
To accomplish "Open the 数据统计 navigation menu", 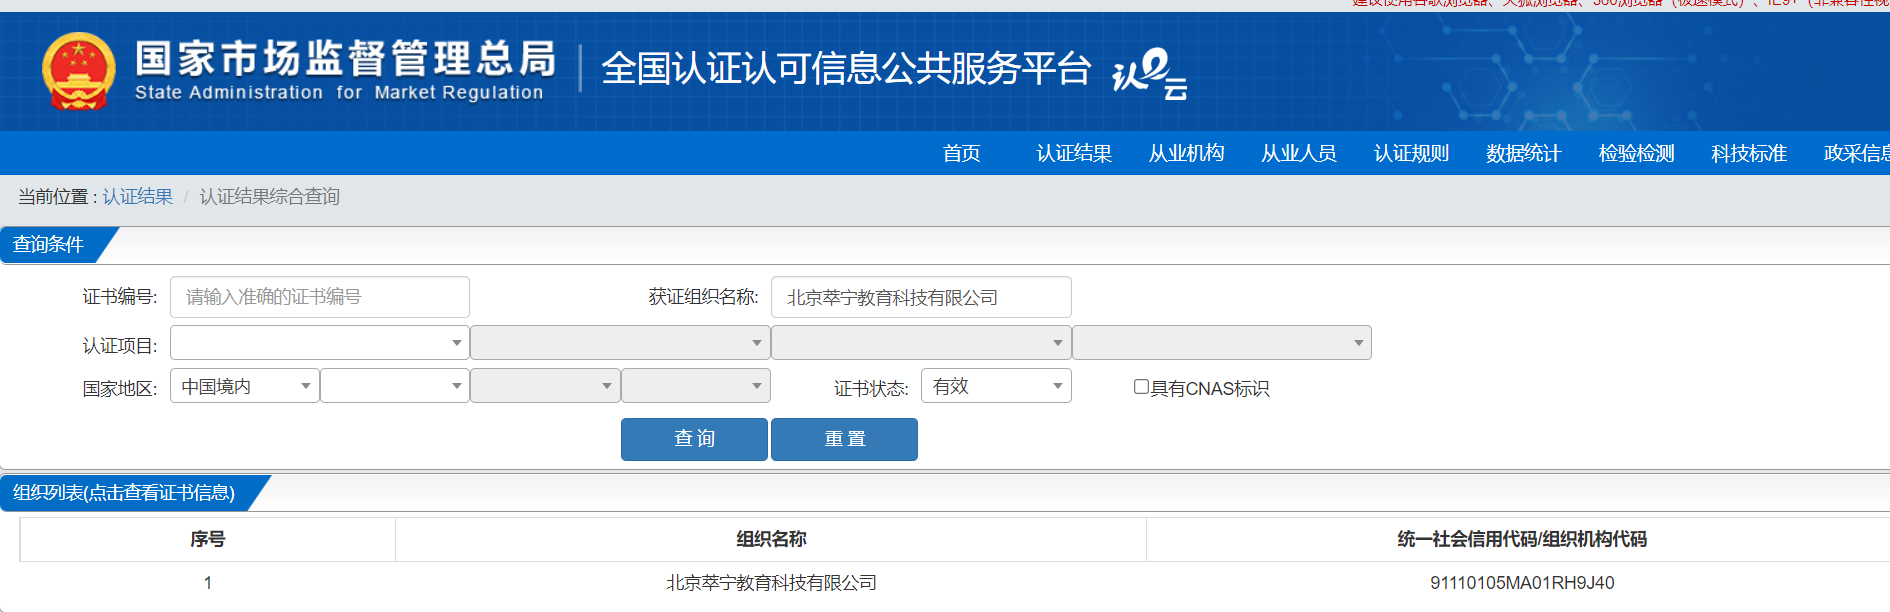I will pos(1523,153).
